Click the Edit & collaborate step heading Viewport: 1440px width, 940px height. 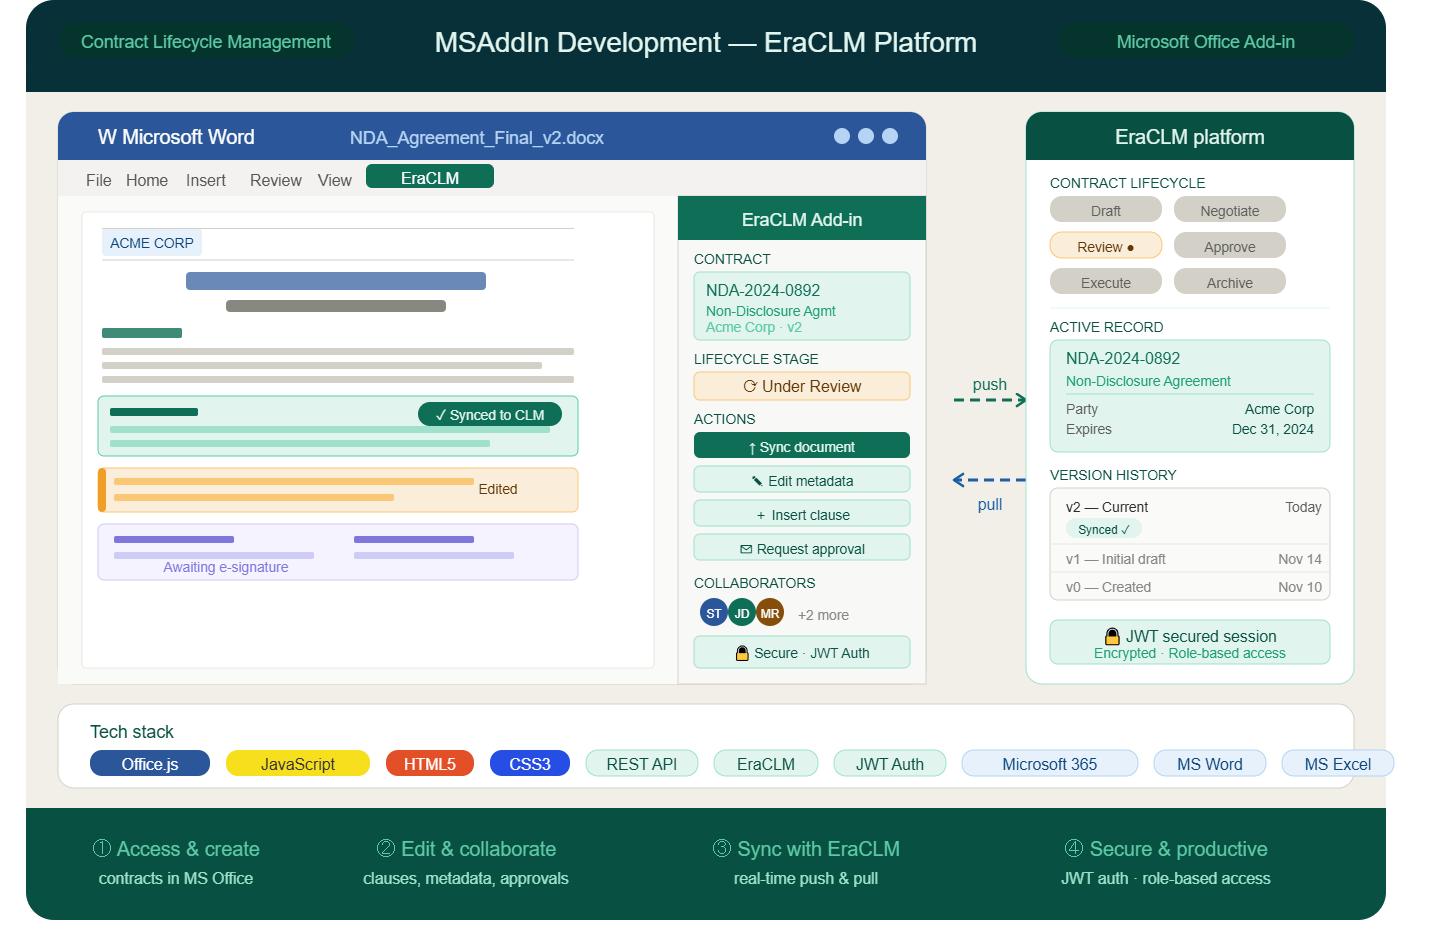(466, 849)
